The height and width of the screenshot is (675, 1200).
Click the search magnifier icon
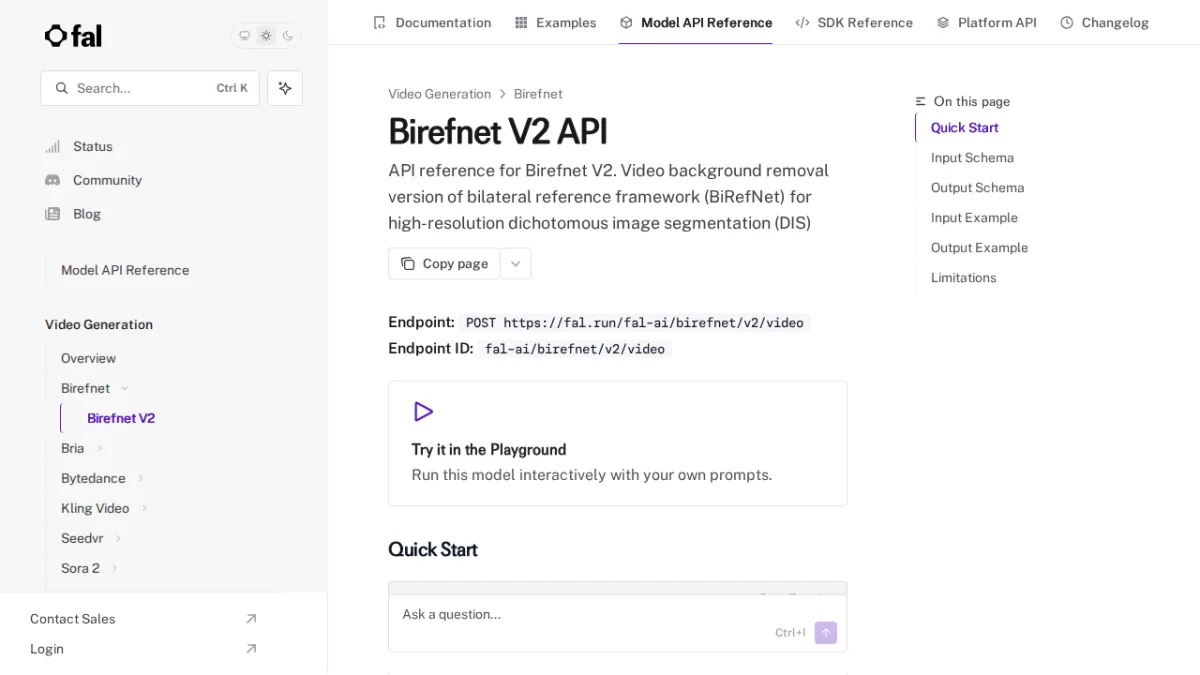coord(62,88)
